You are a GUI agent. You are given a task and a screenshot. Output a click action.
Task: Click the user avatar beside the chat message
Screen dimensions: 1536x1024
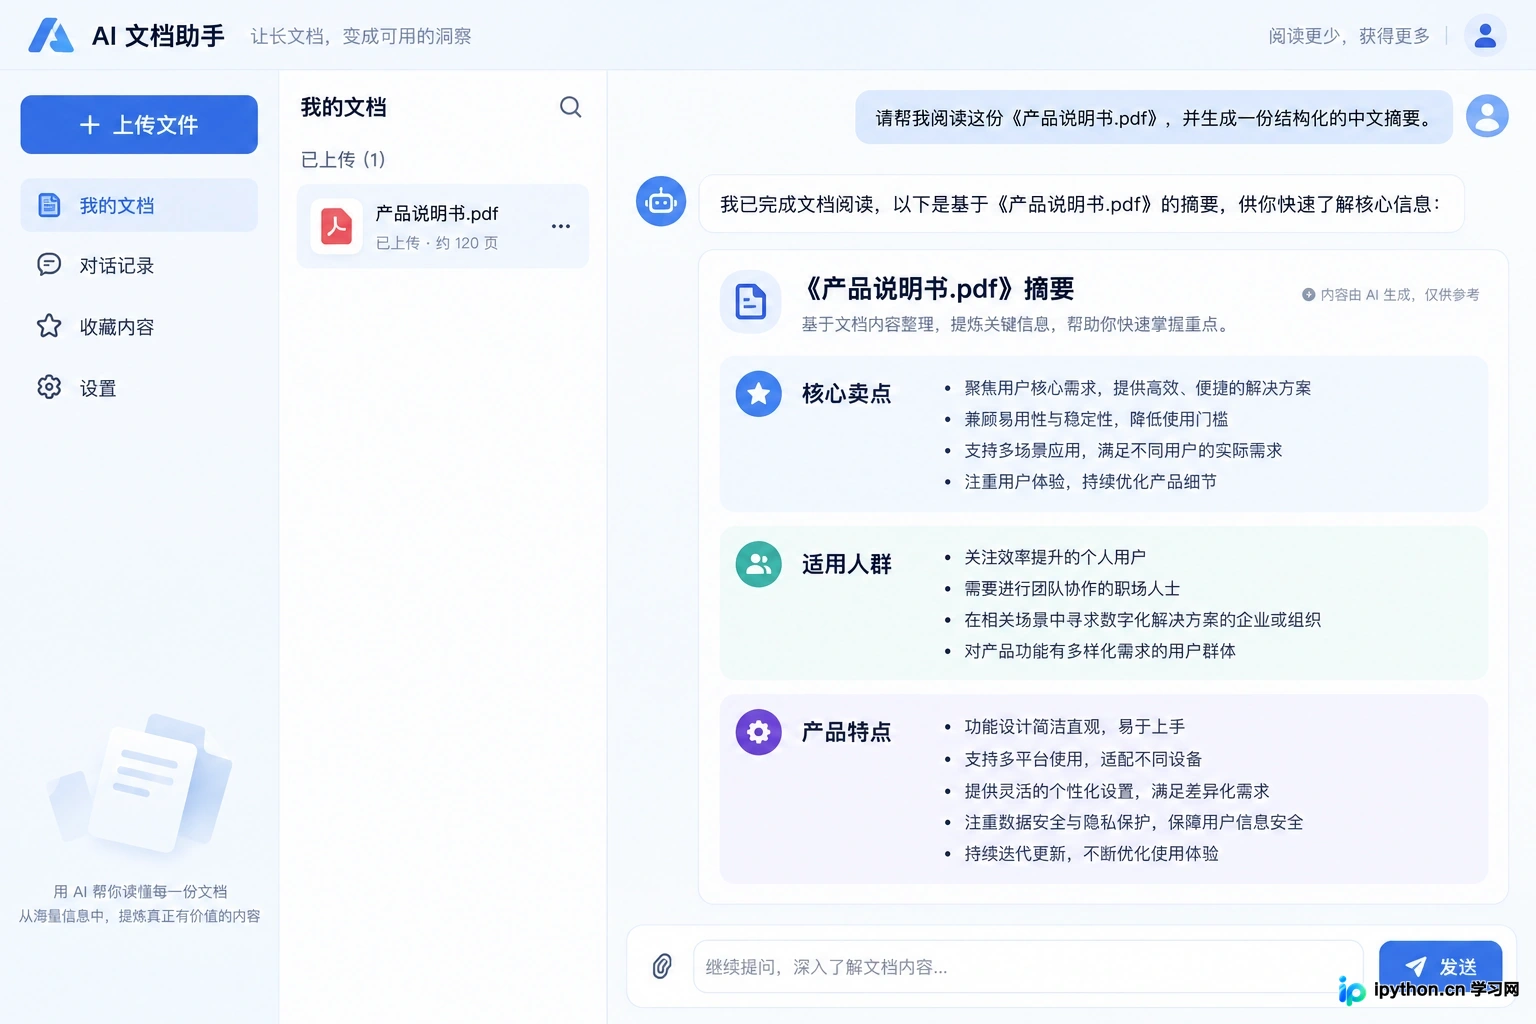click(x=1487, y=116)
